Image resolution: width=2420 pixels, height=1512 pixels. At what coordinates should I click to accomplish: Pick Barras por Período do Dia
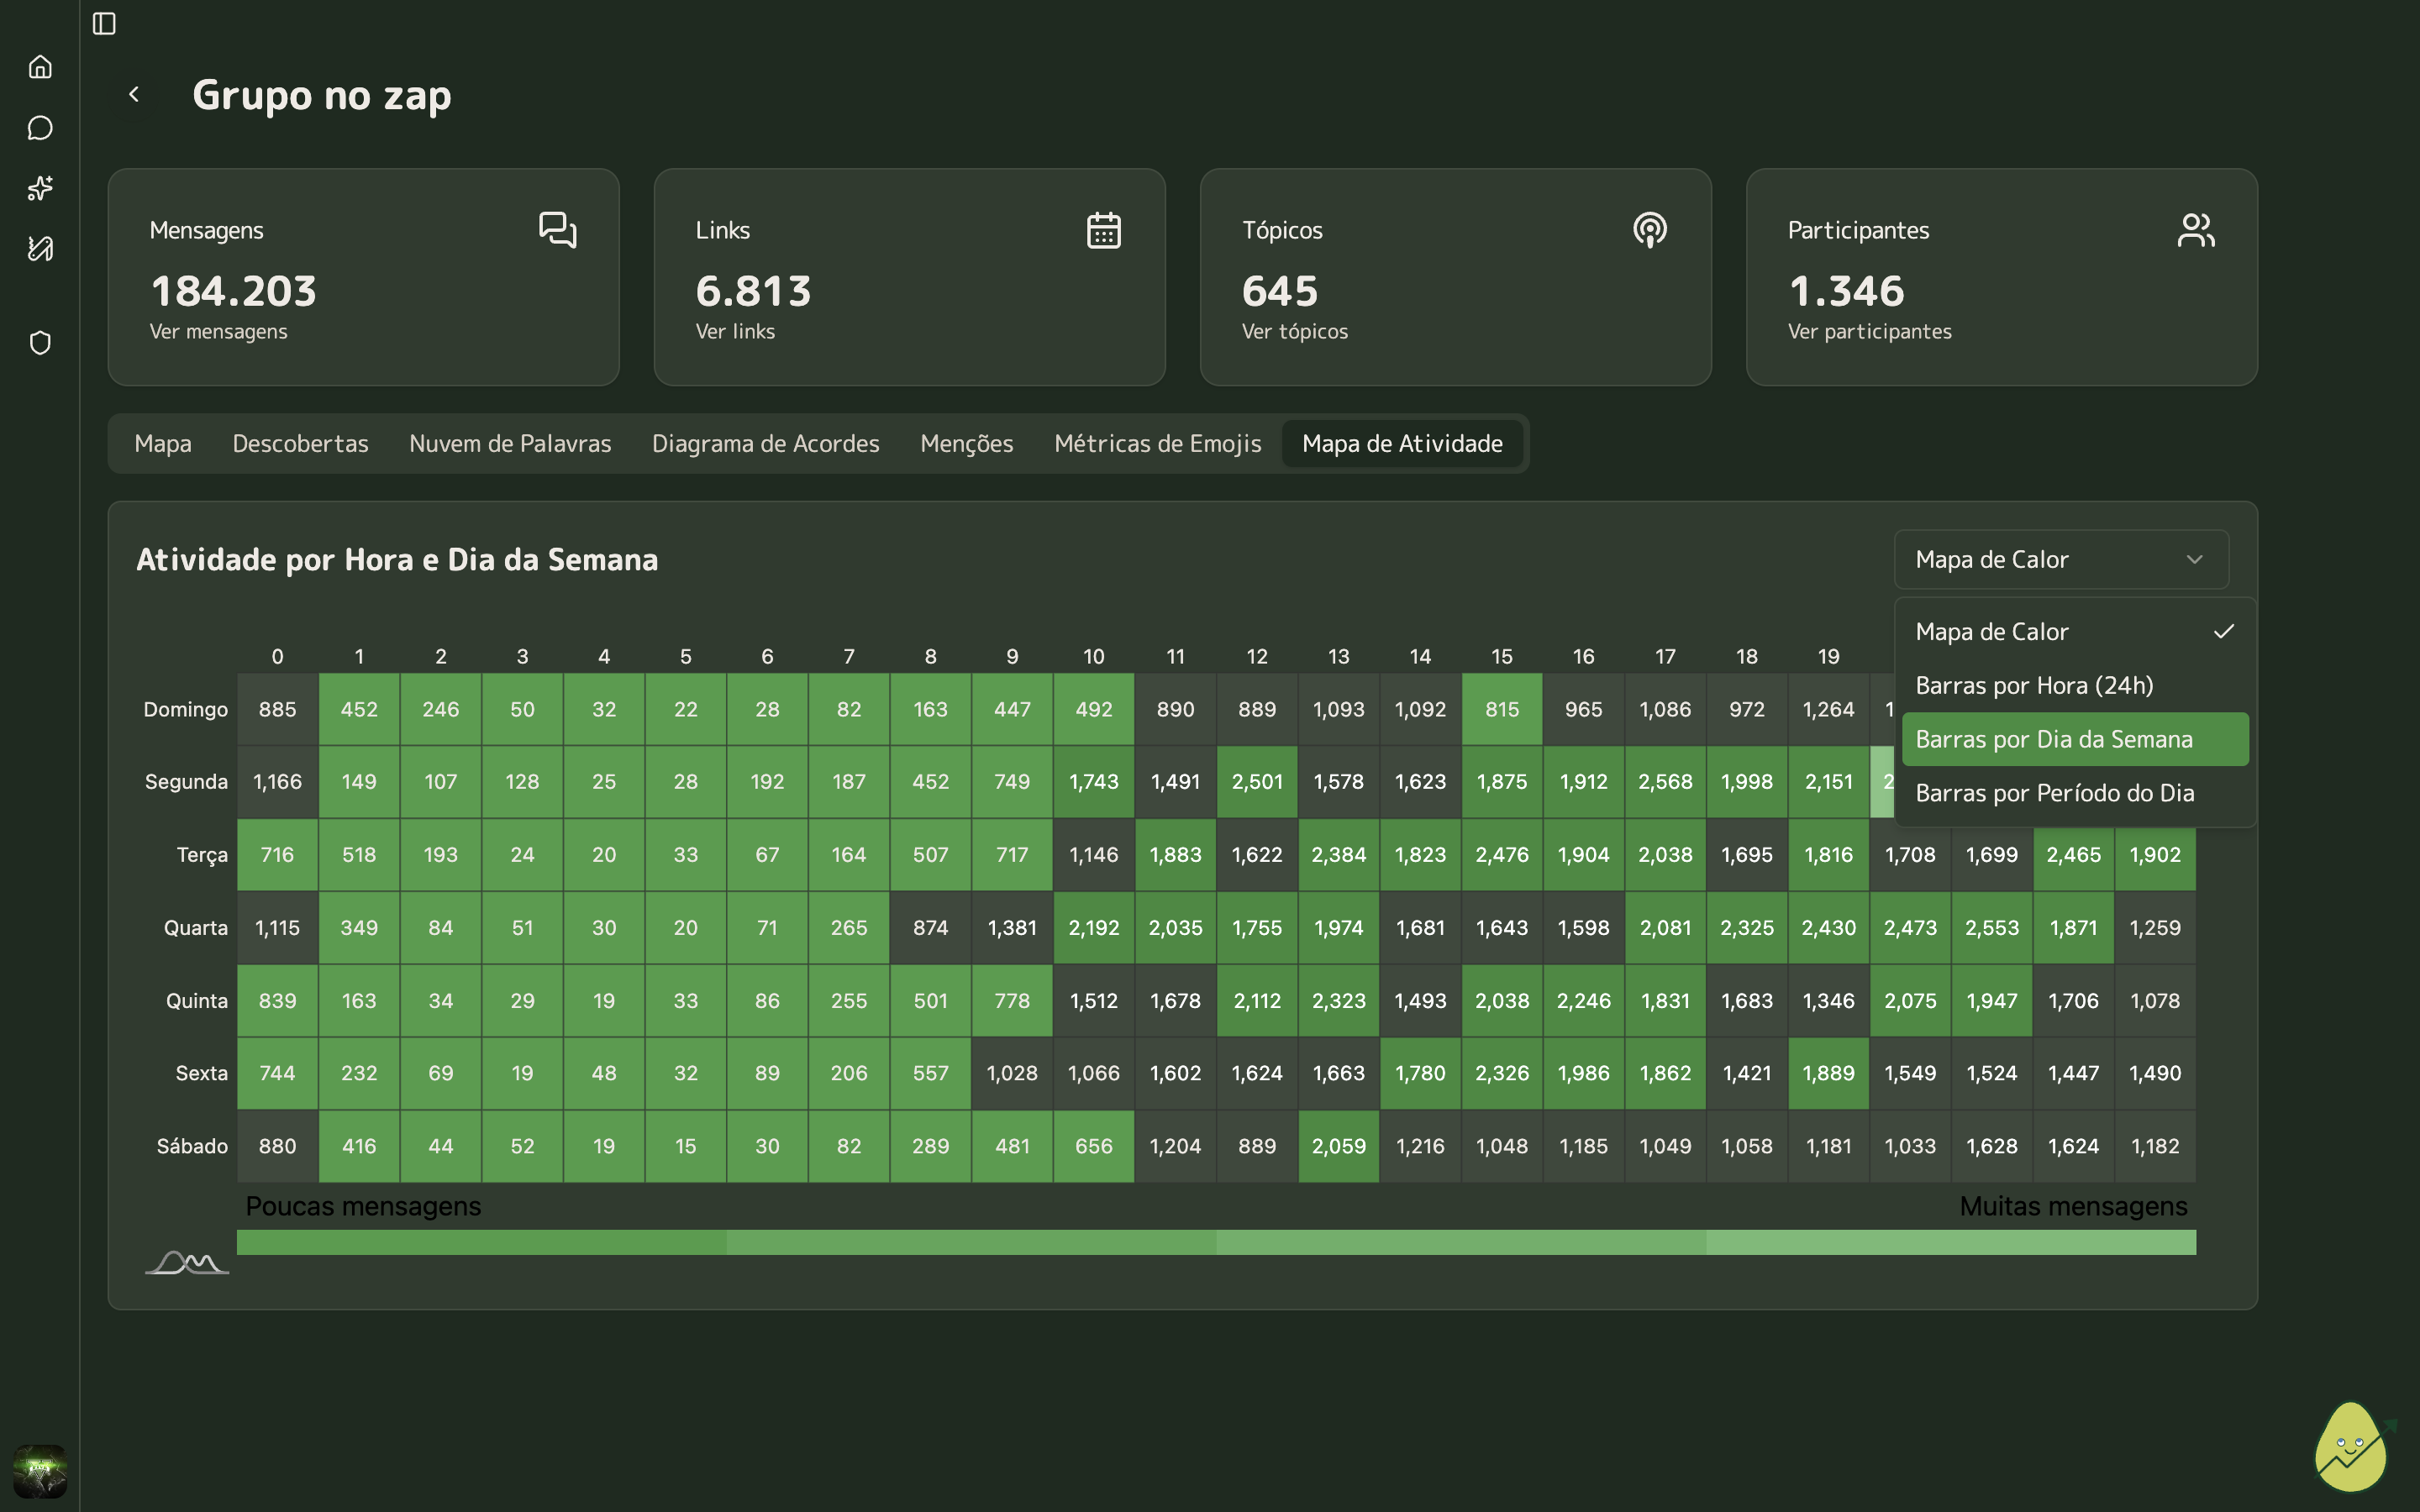pyautogui.click(x=2054, y=793)
